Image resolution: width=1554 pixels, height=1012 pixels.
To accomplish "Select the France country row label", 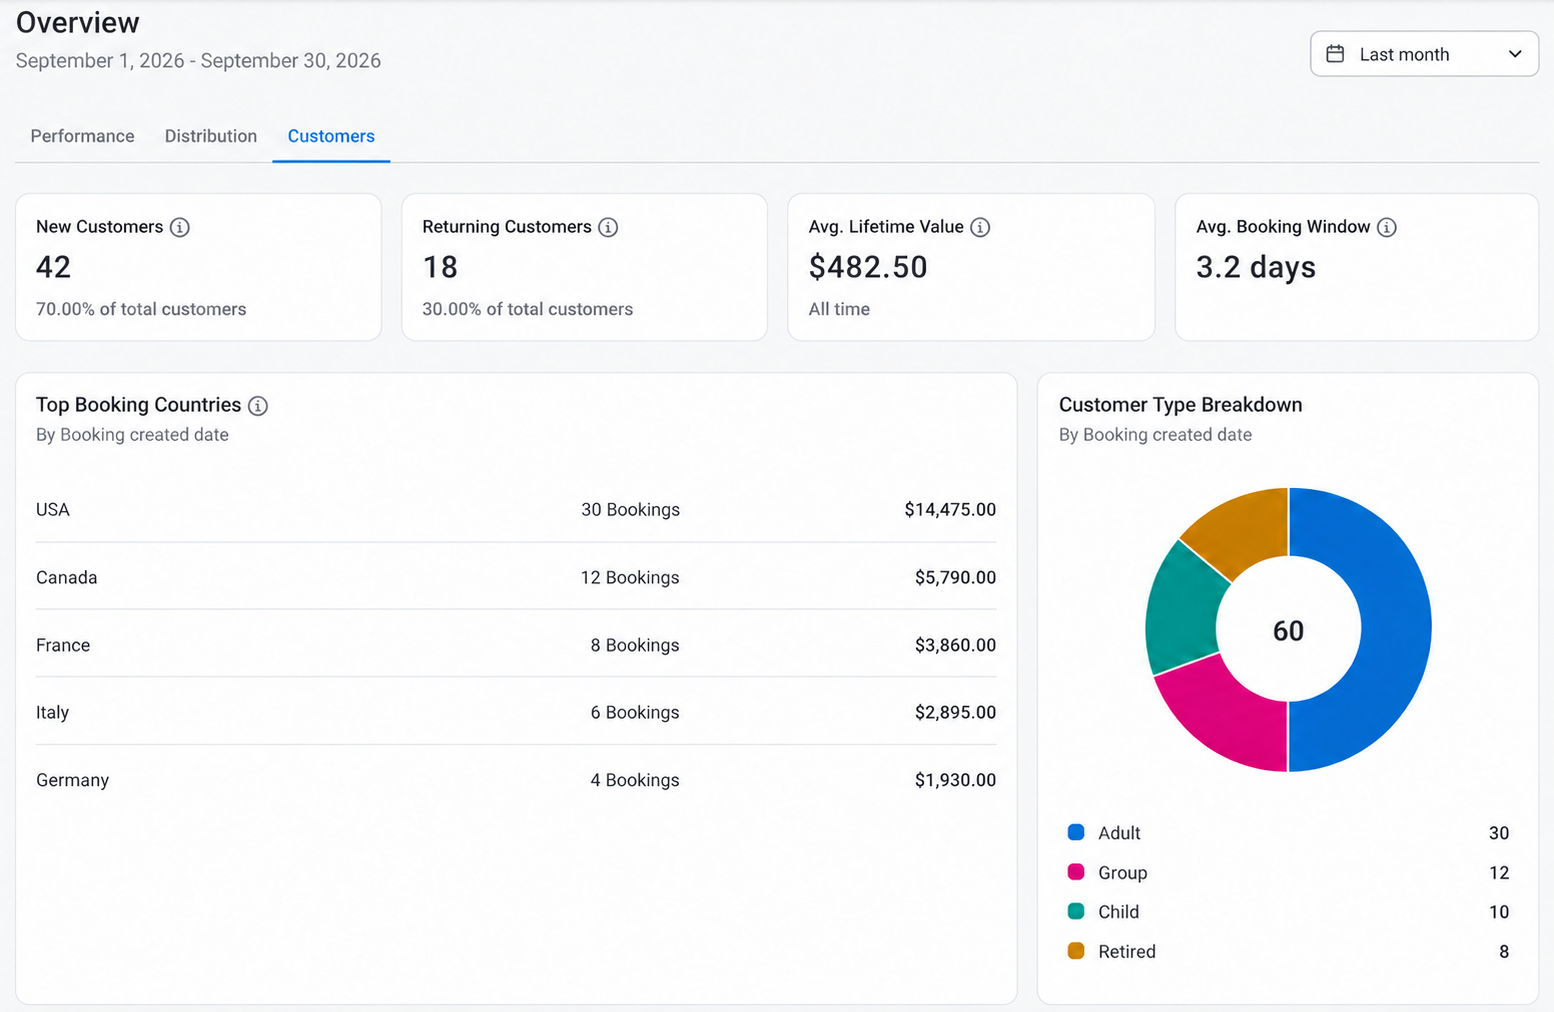I will (x=63, y=646).
